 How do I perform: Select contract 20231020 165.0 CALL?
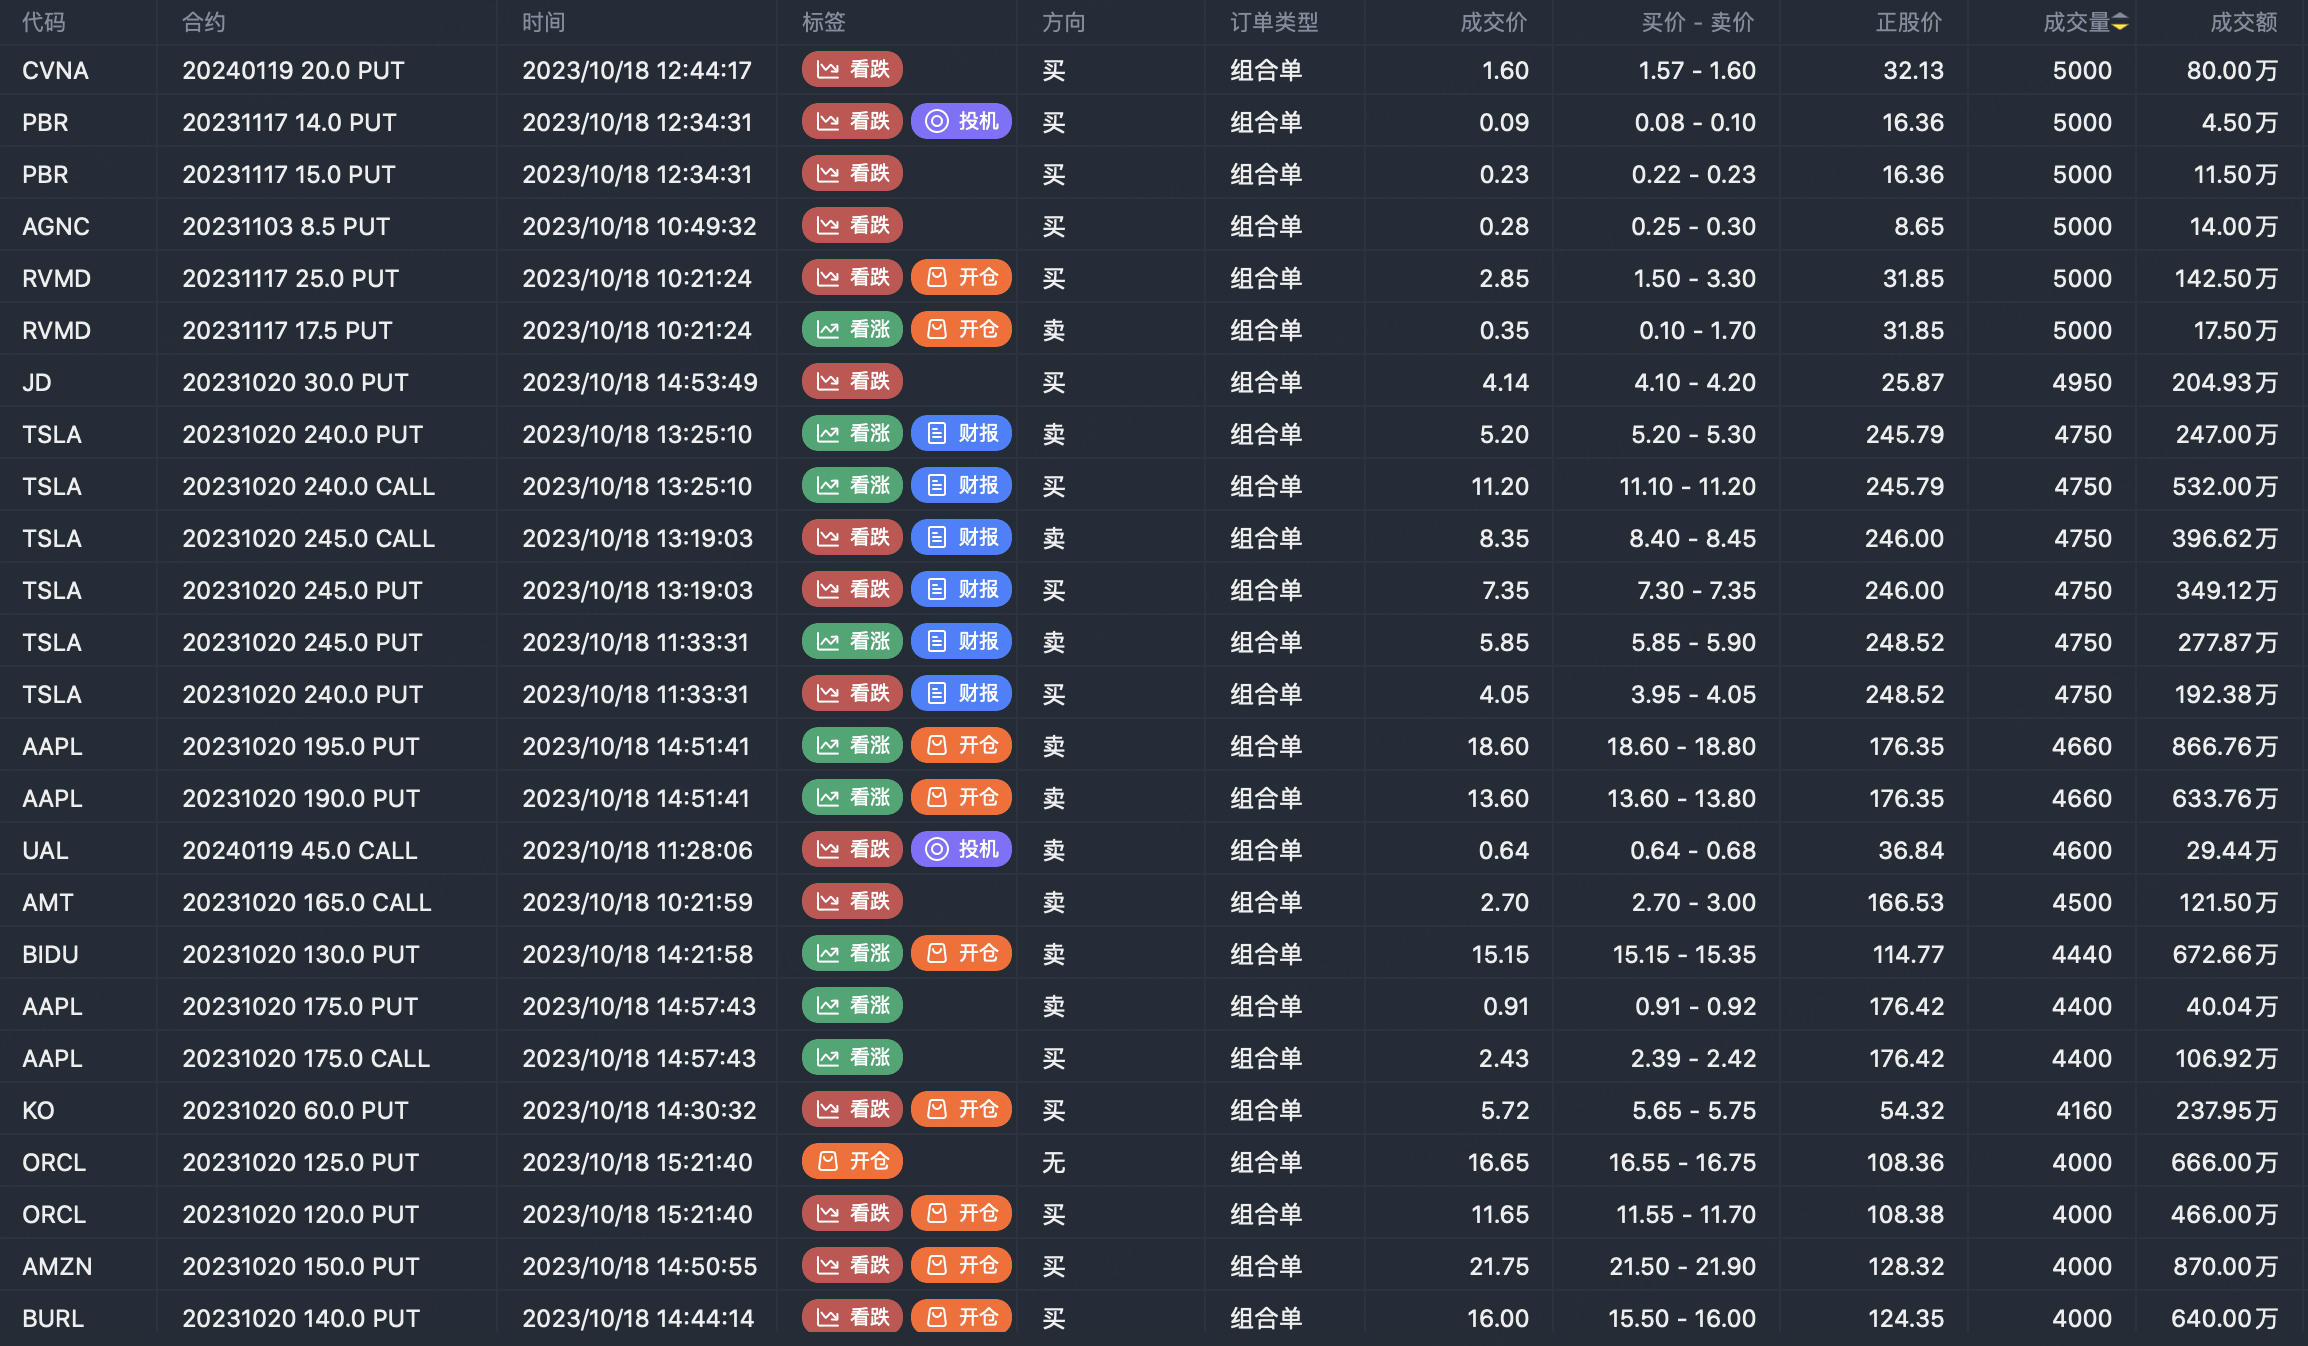tap(307, 902)
